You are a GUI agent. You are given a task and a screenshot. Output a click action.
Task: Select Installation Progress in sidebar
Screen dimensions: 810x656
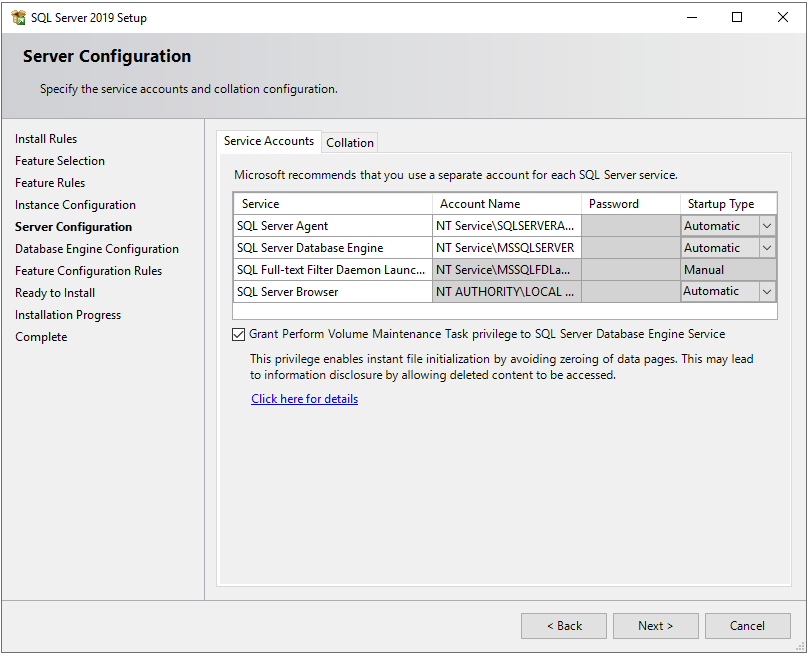(67, 314)
